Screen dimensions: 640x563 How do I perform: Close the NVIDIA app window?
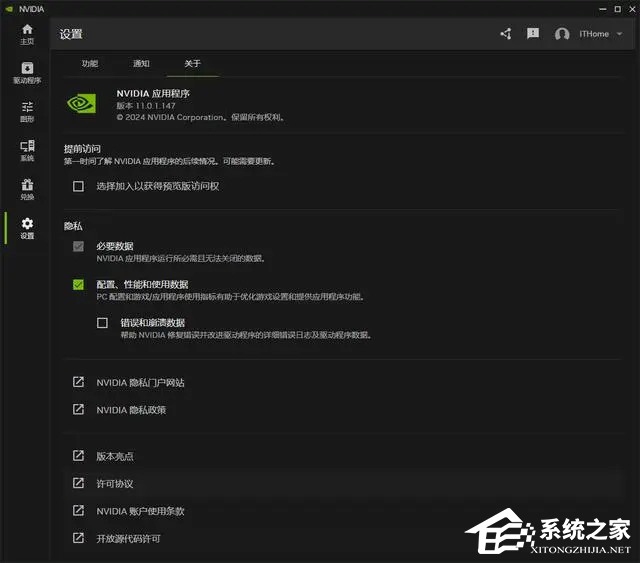[x=632, y=9]
